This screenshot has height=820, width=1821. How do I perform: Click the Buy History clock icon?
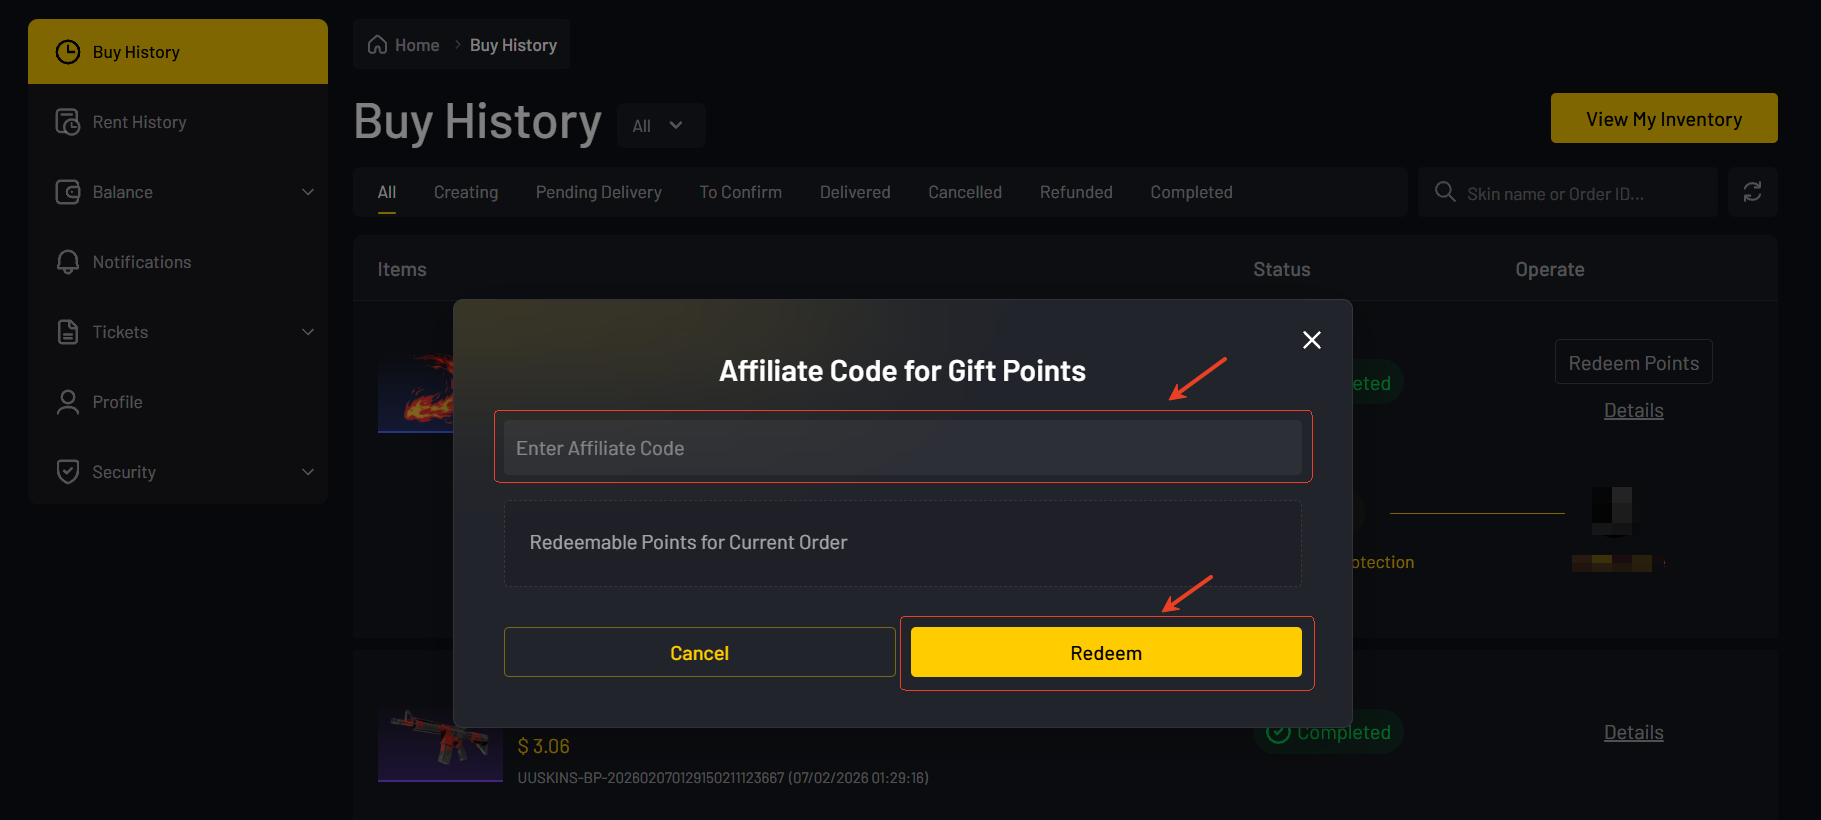(x=68, y=52)
